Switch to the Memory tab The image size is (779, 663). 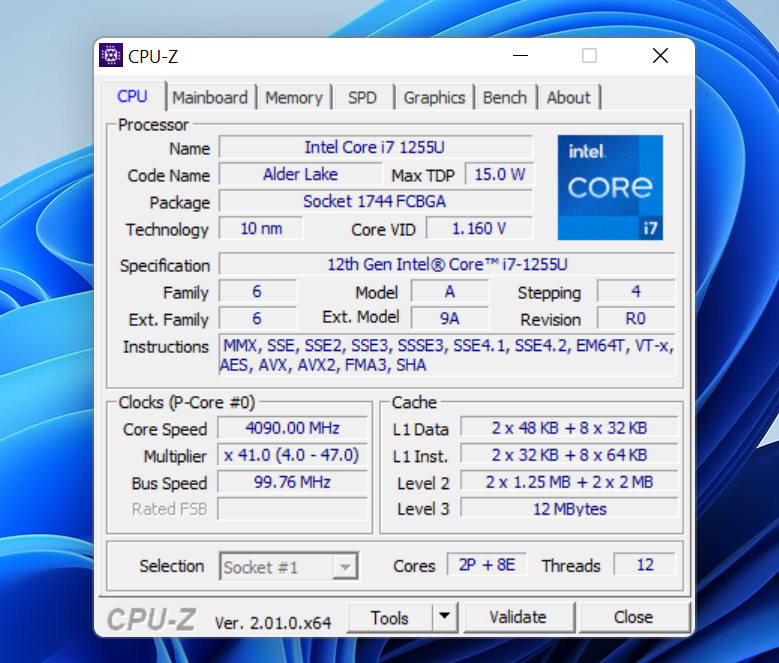(x=294, y=97)
